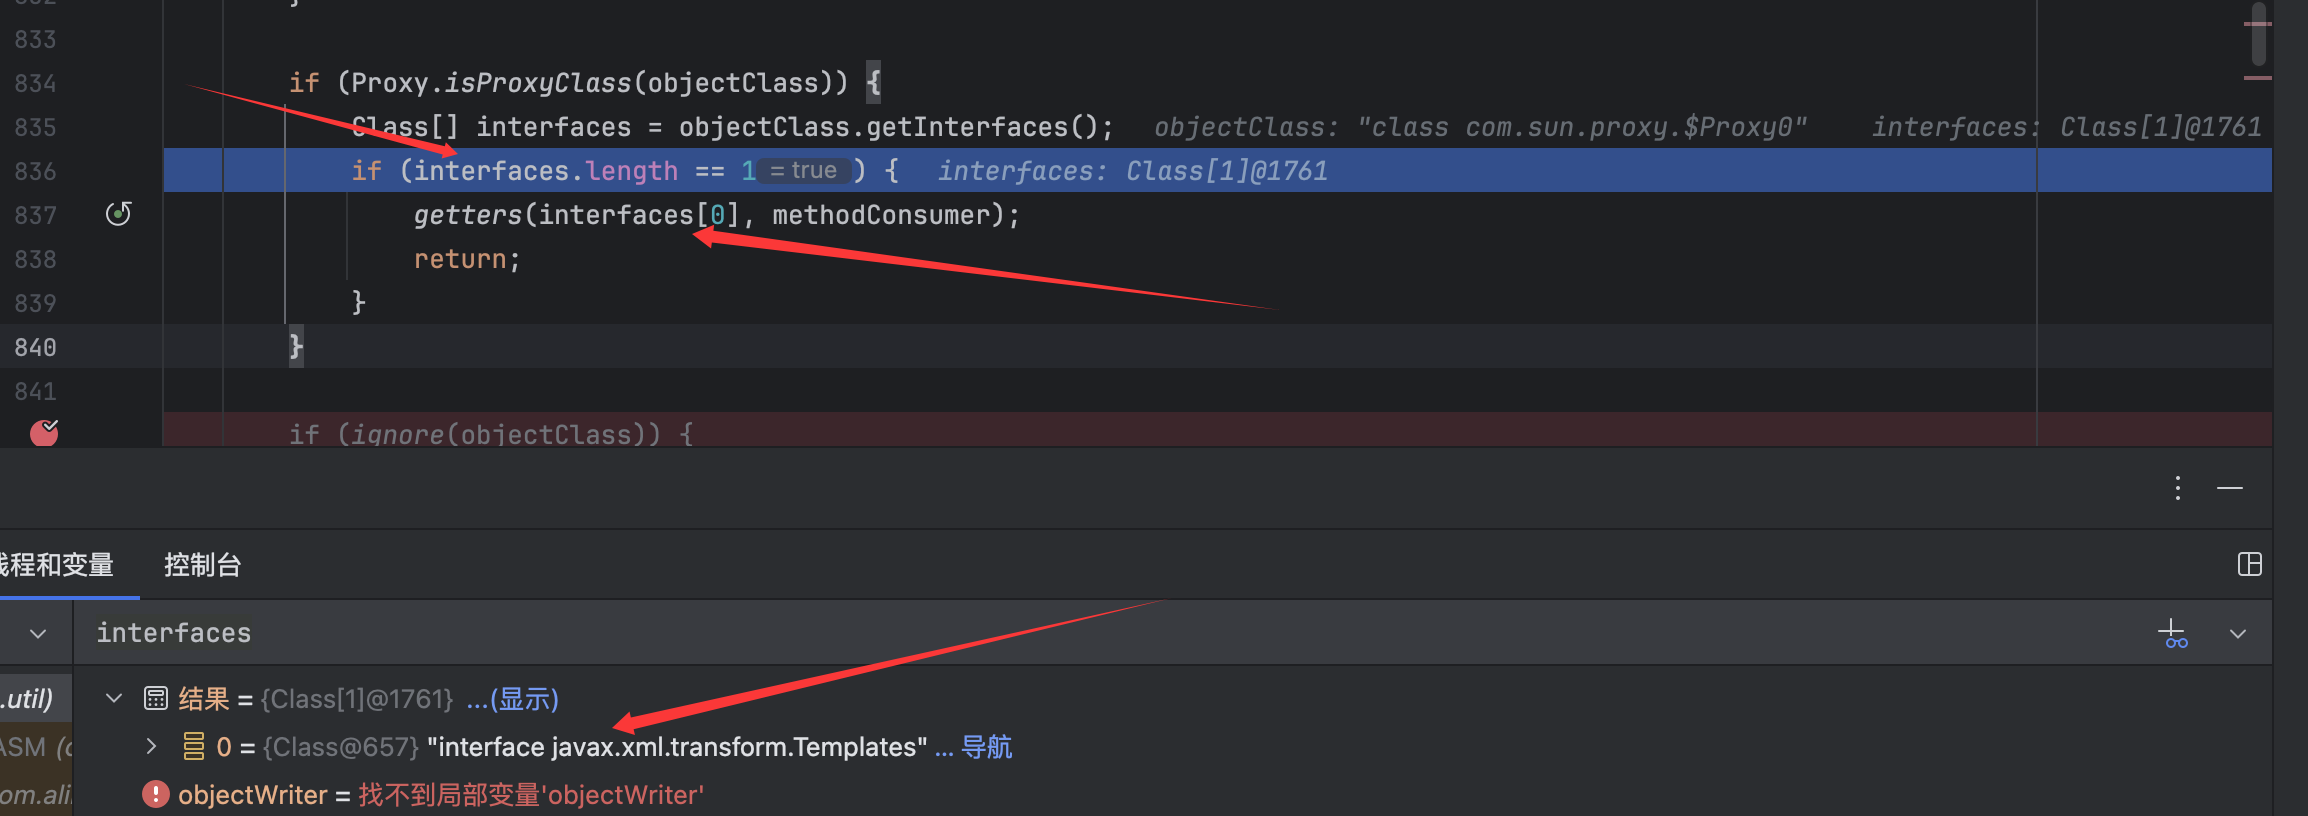Click the calculator icon beside 结果

click(156, 698)
